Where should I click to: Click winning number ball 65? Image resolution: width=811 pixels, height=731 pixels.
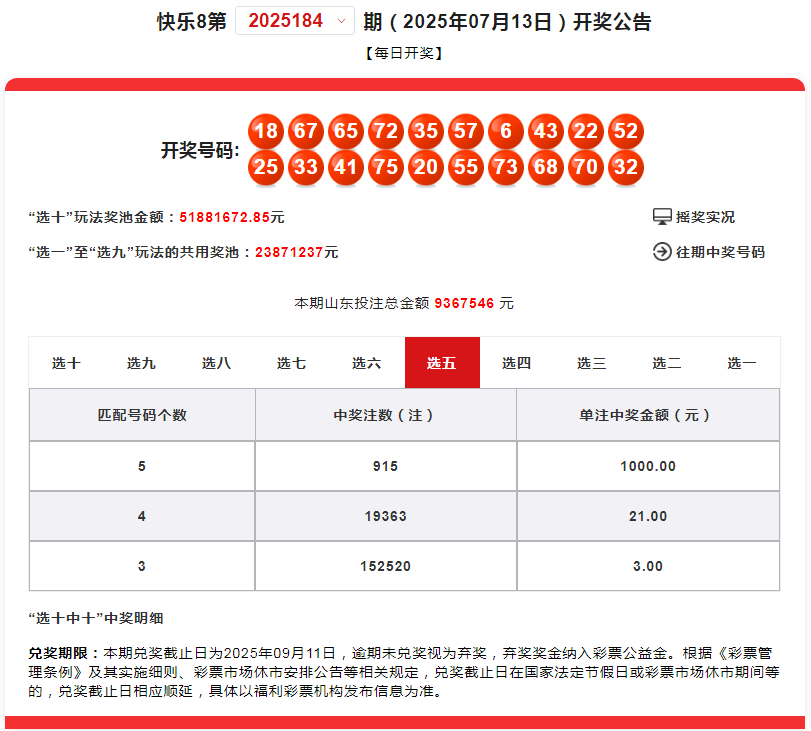(346, 131)
